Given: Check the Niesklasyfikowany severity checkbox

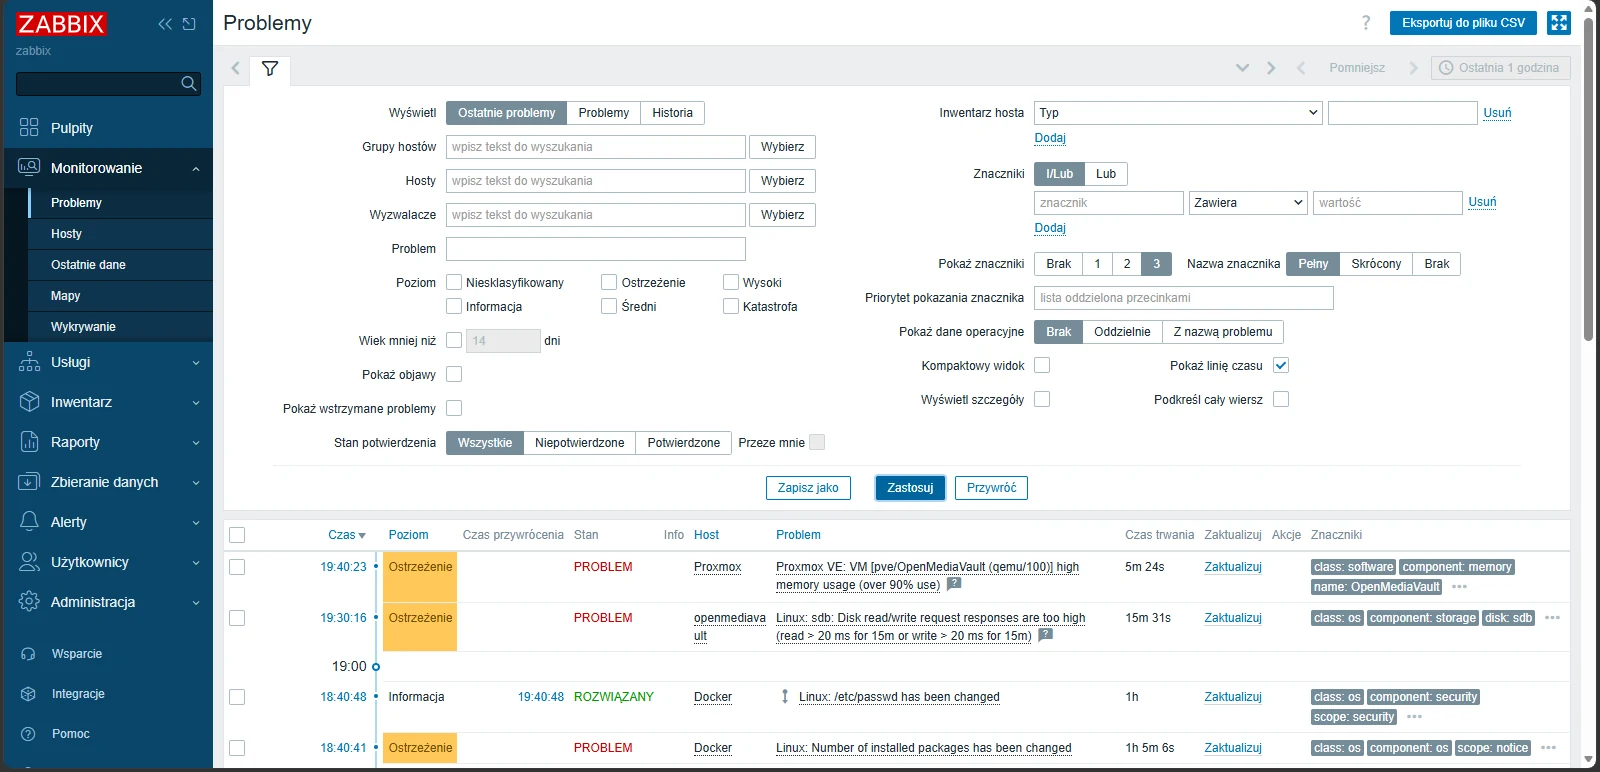Looking at the screenshot, I should tap(454, 283).
